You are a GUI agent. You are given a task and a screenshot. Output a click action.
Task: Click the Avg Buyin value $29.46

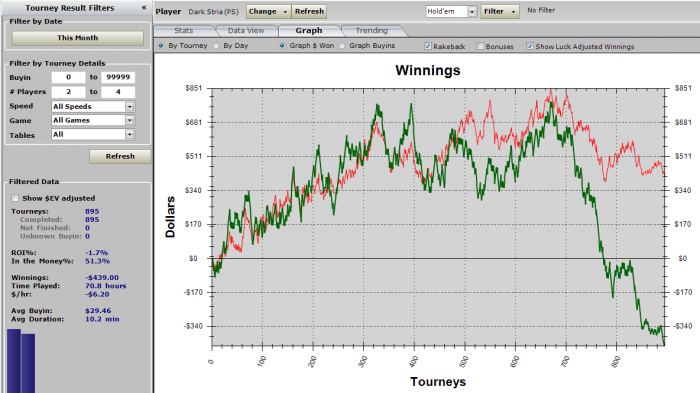point(98,311)
